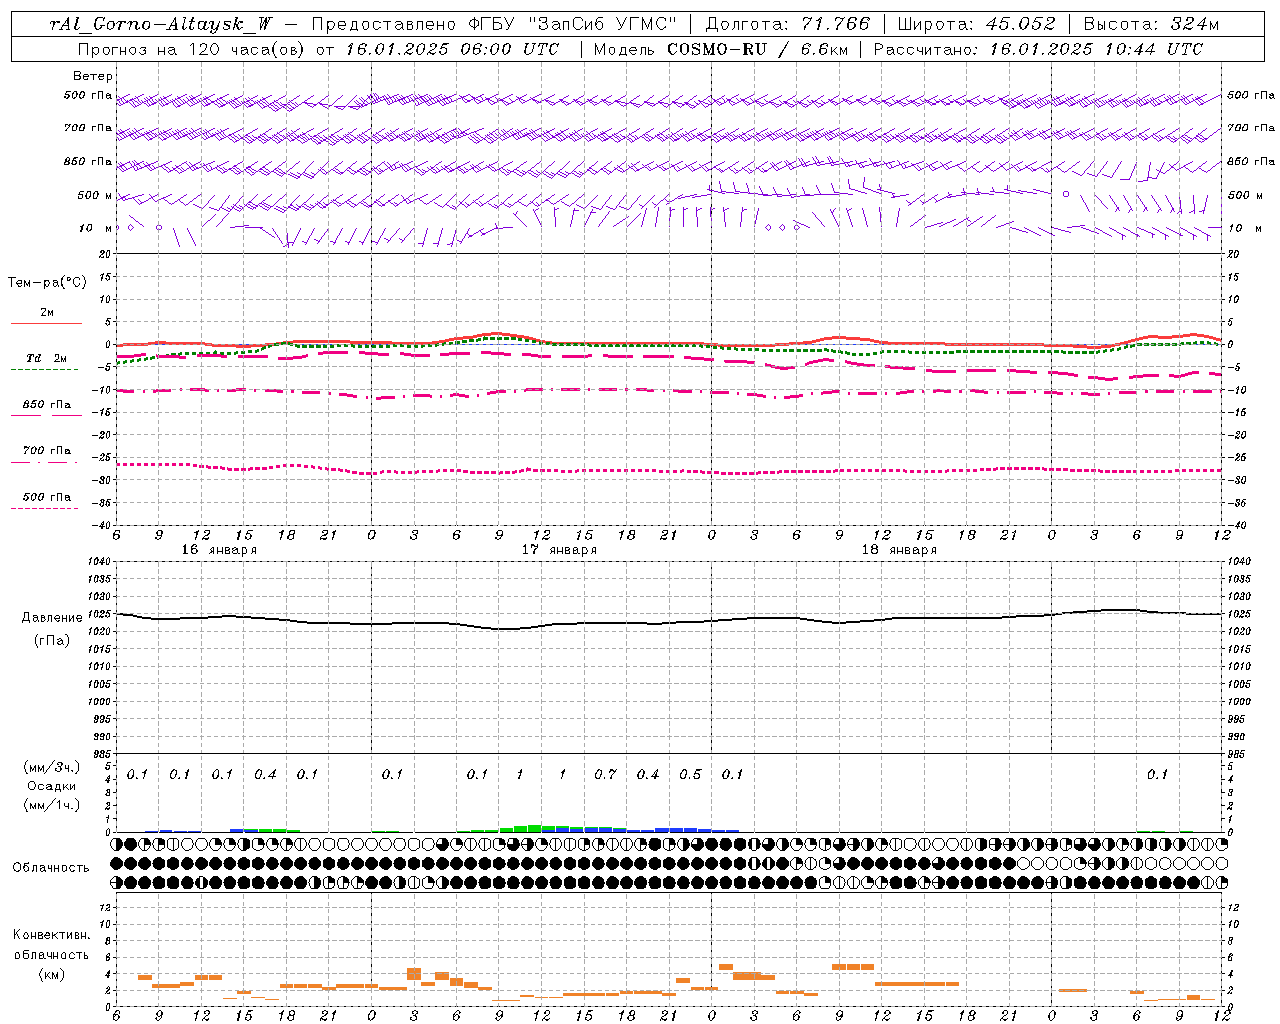
Task: Click the elevation value Высота: 324м
Action: (1152, 24)
